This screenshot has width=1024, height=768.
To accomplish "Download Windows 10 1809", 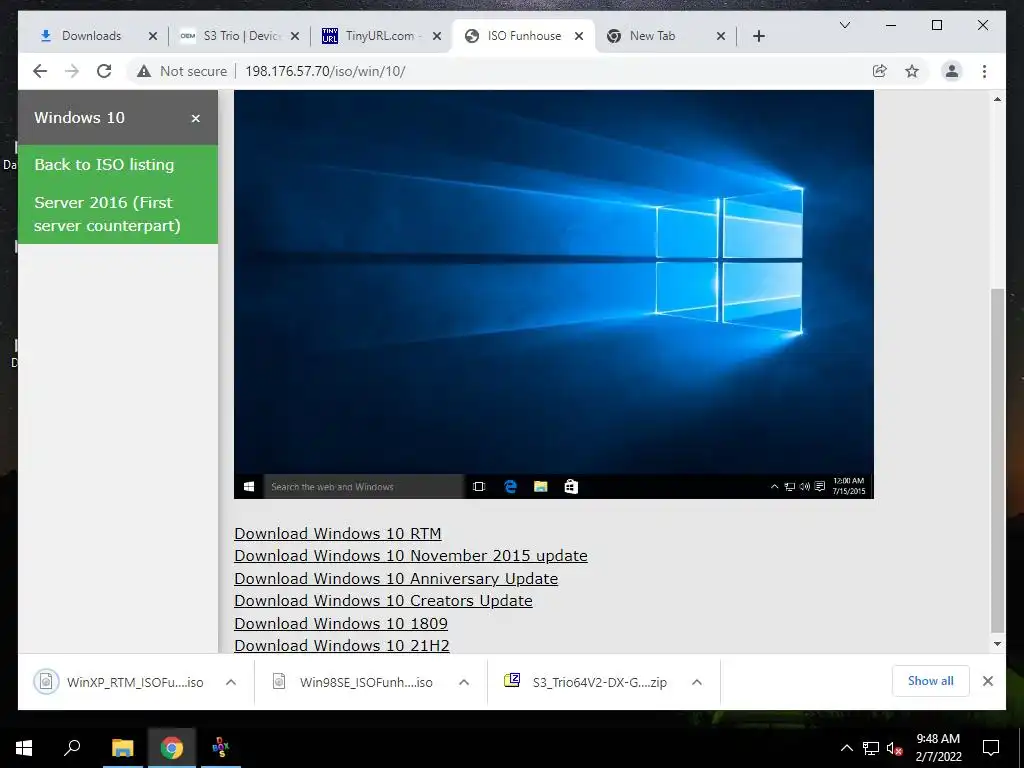I will point(341,624).
